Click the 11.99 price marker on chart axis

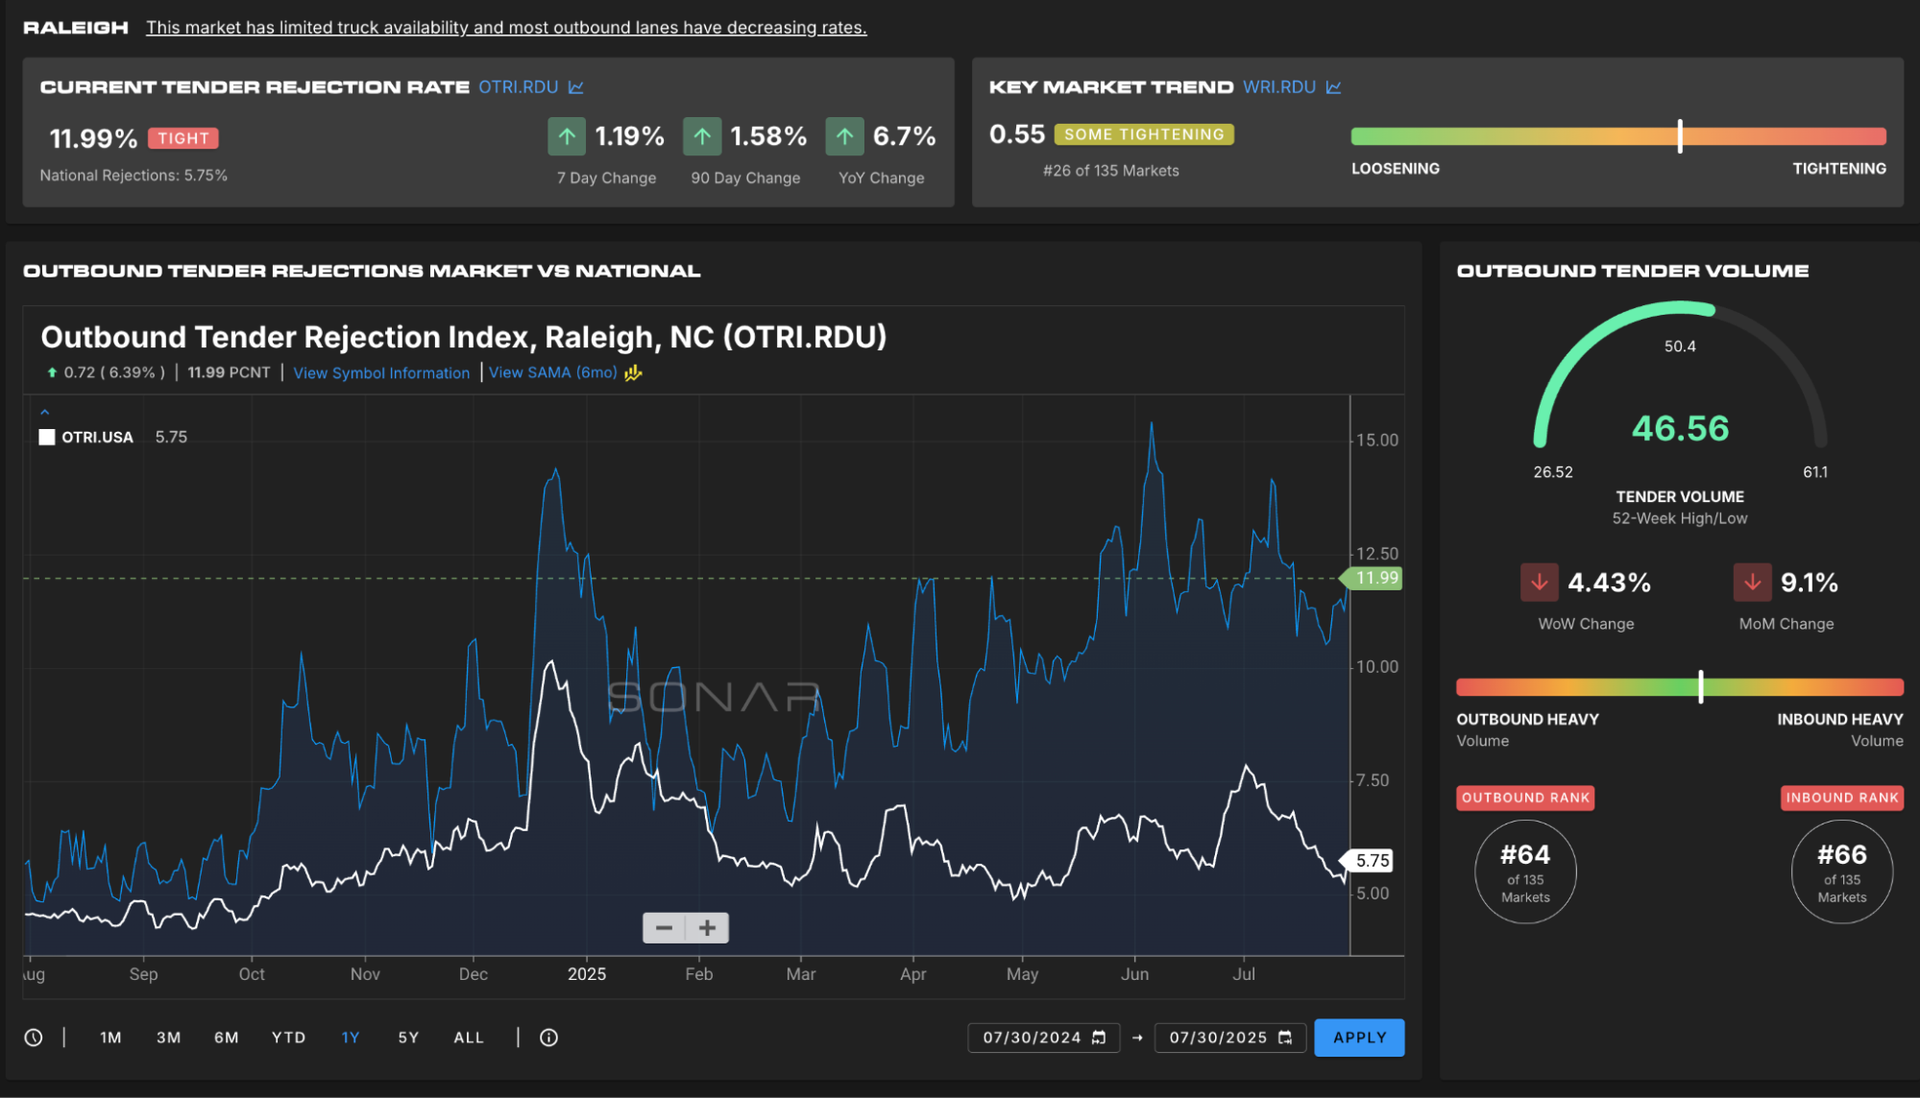point(1372,578)
